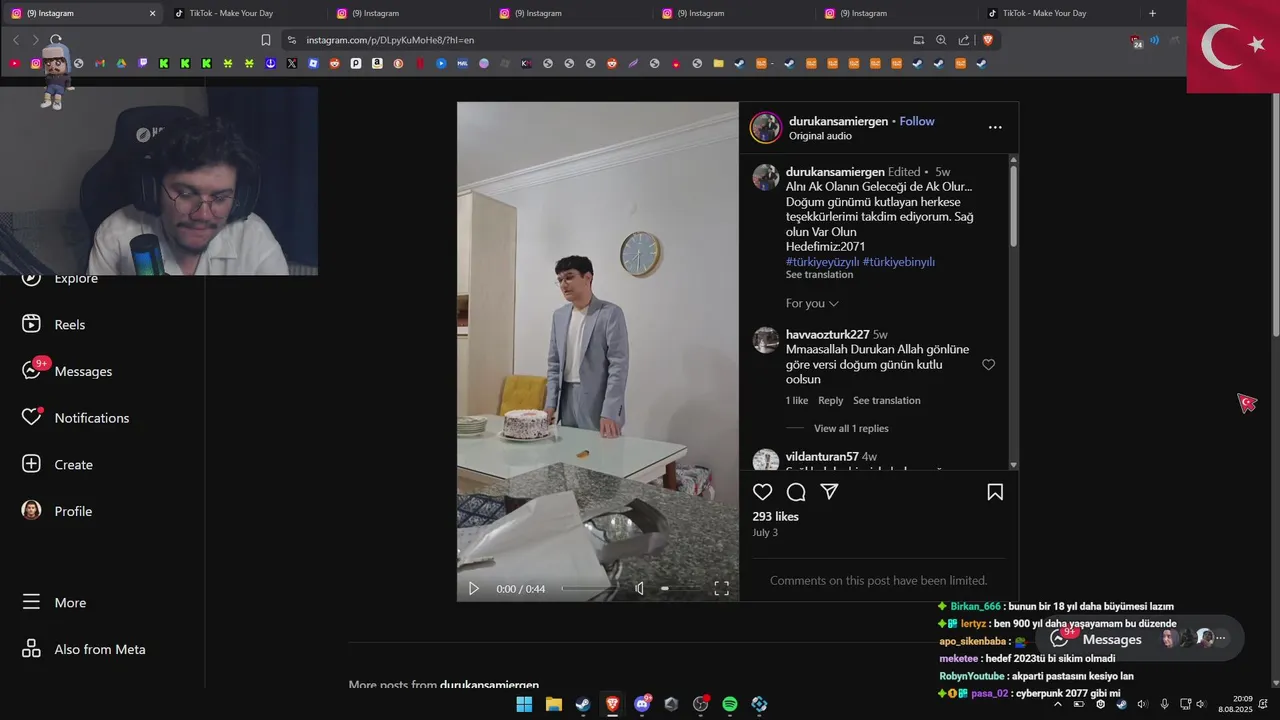Open Explore in the sidebar
1280x720 pixels.
pos(60,279)
